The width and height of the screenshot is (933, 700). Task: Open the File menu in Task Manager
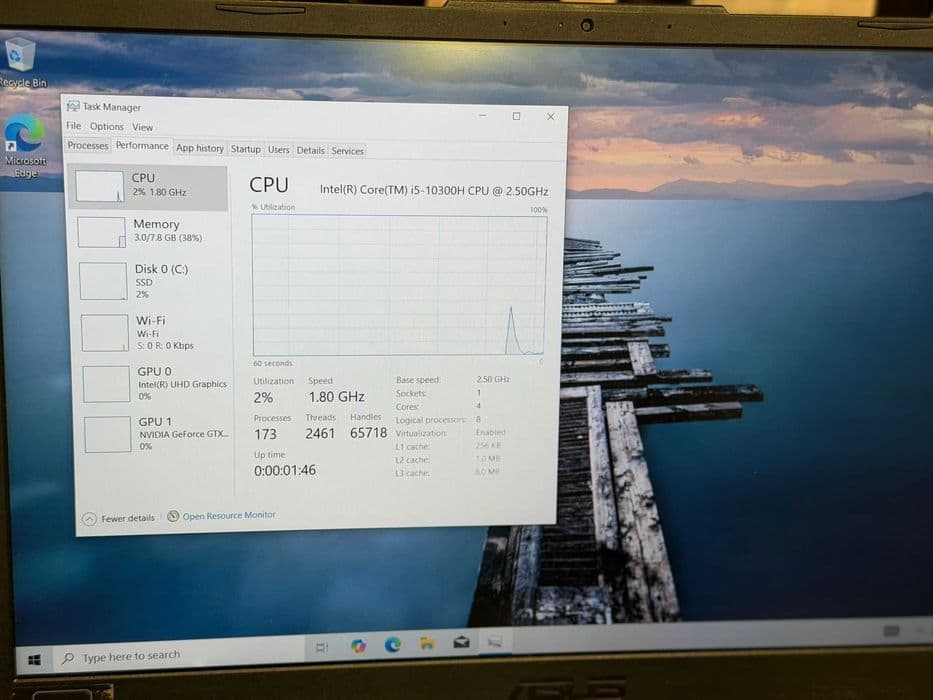[x=74, y=126]
